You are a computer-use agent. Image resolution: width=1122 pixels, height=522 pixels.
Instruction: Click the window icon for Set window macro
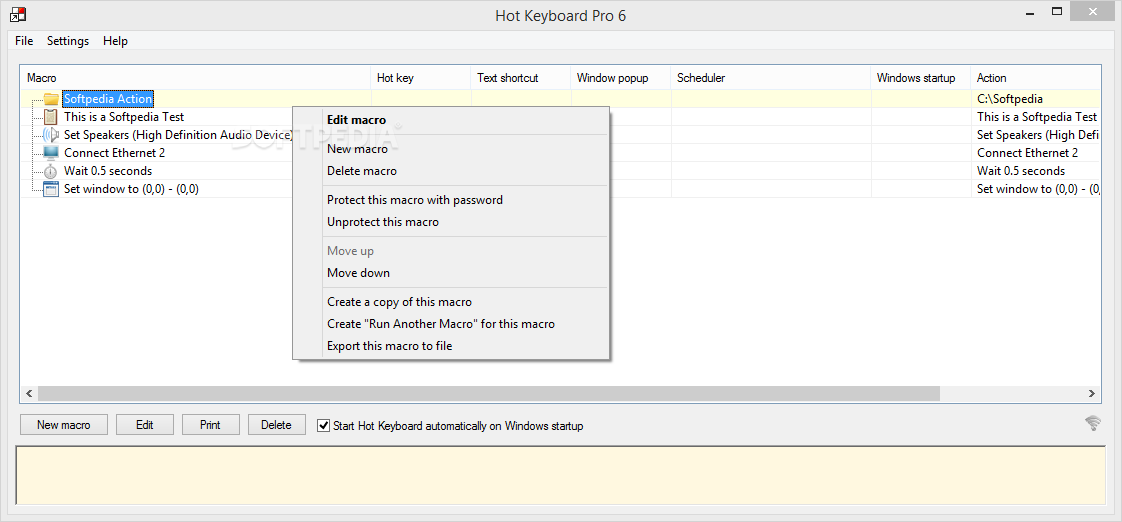pos(51,189)
